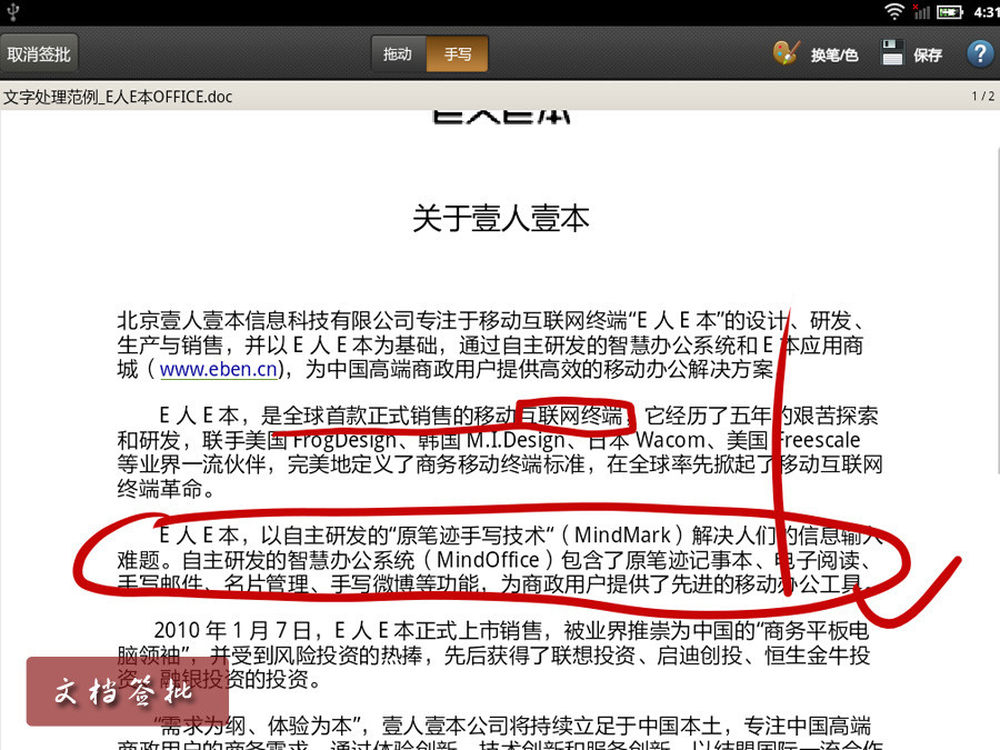Click the date 2010 年 1 月 7 日

[232, 631]
